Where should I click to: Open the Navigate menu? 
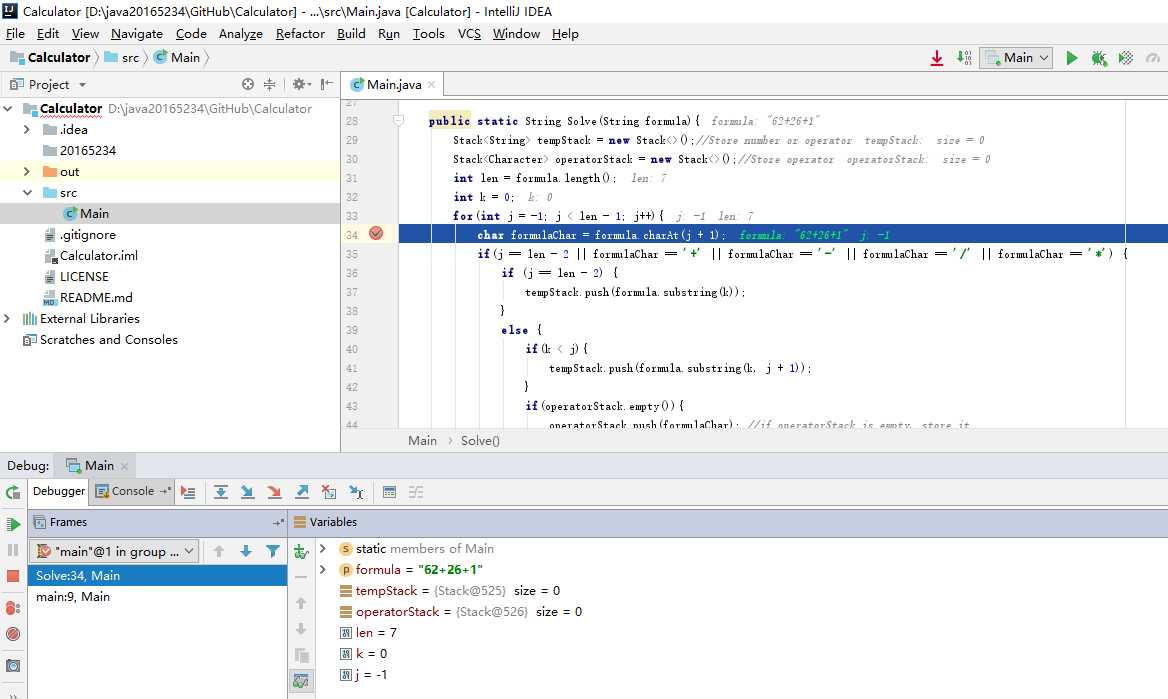pyautogui.click(x=137, y=34)
